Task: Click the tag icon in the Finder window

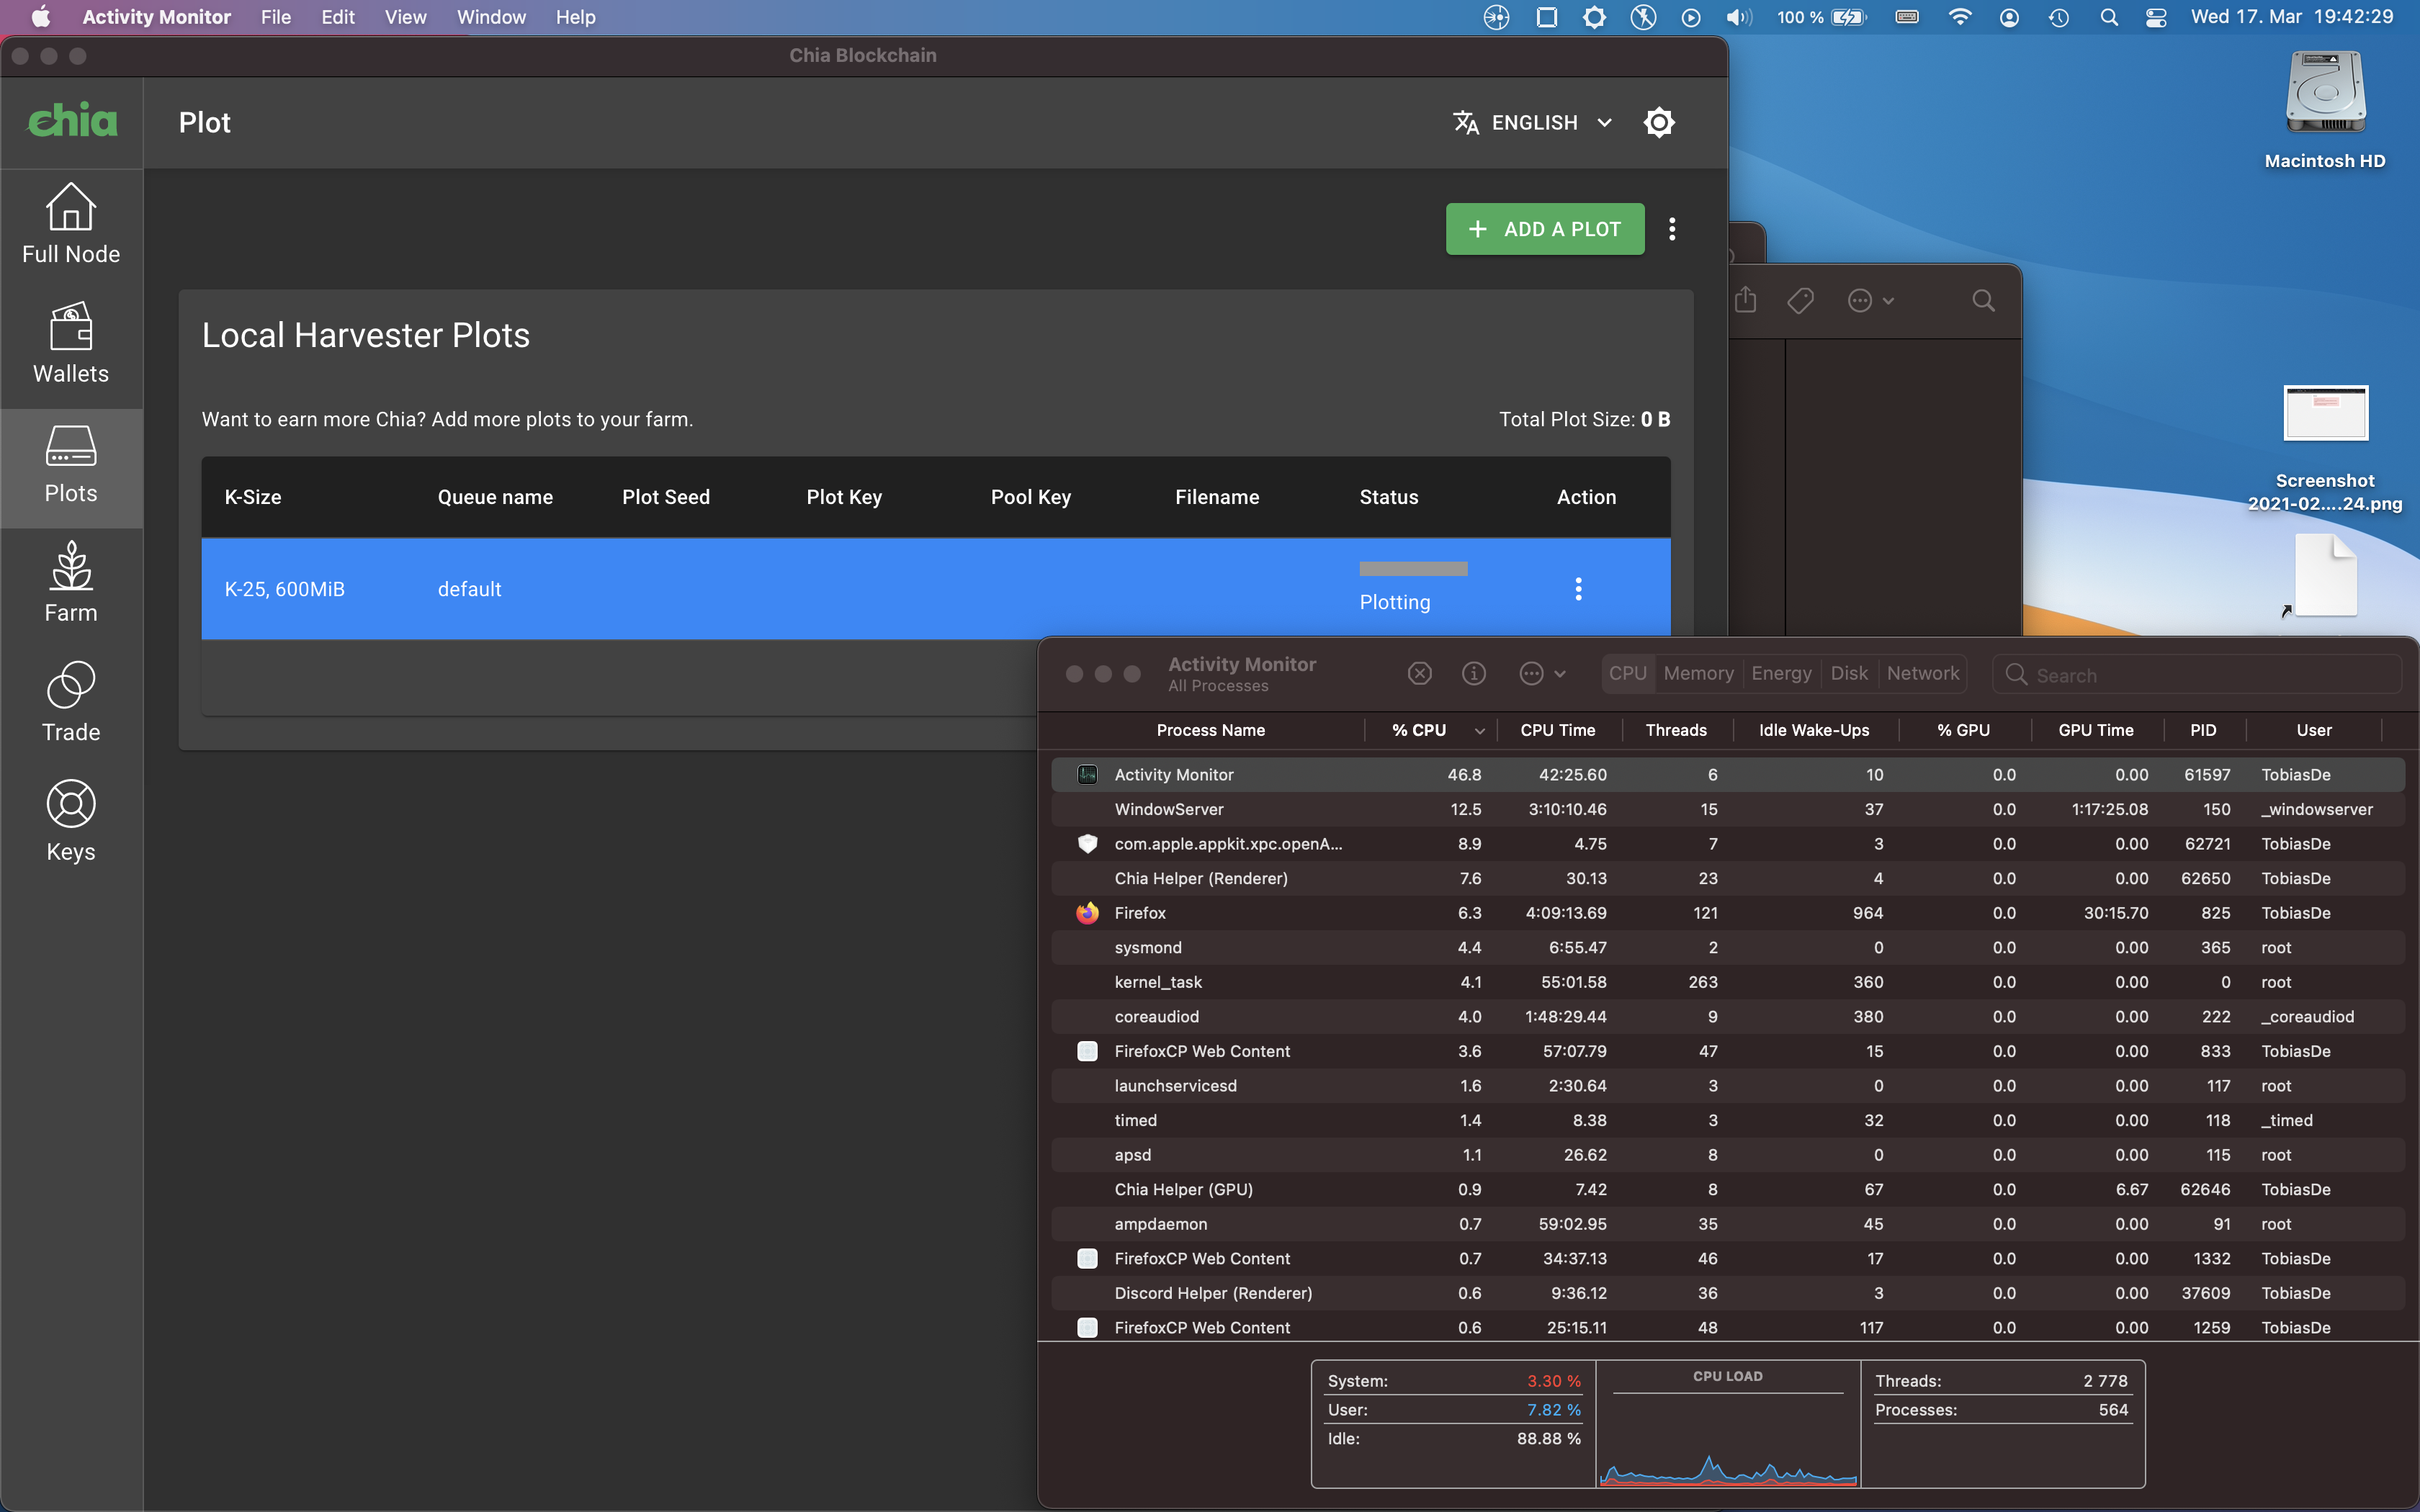Action: 1800,300
